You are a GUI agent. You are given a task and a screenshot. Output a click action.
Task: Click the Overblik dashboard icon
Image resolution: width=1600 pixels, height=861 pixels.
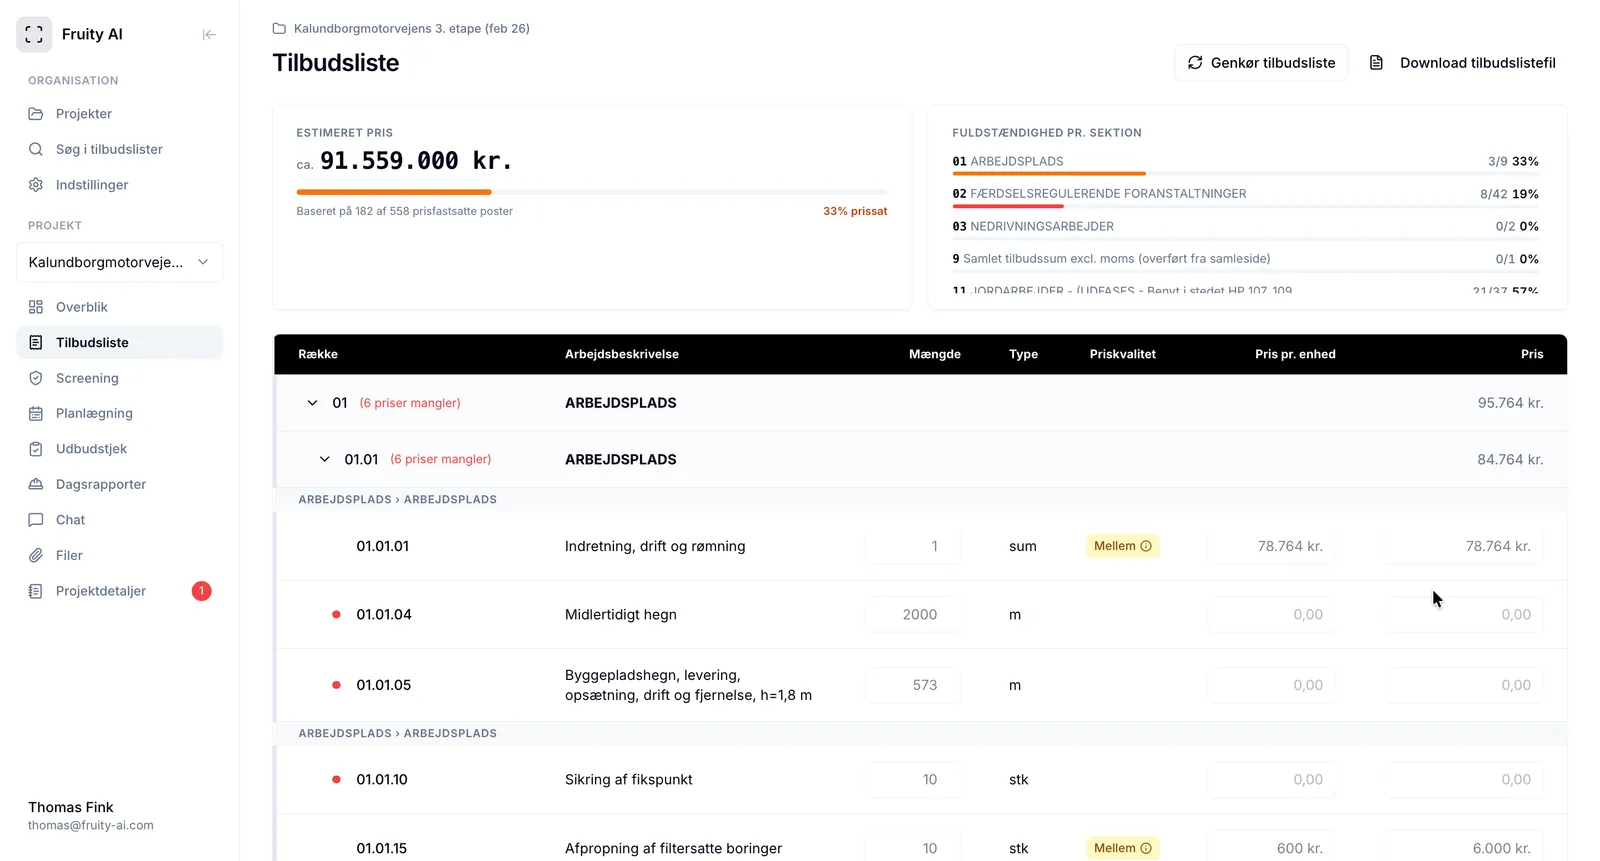coord(36,307)
